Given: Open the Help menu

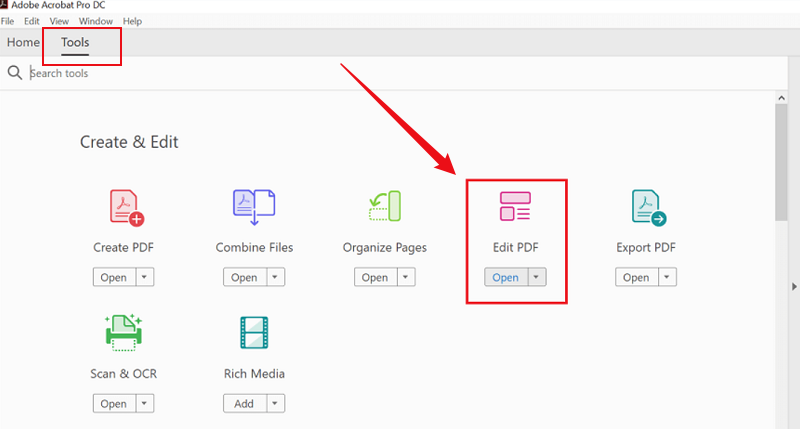Looking at the screenshot, I should [x=132, y=21].
